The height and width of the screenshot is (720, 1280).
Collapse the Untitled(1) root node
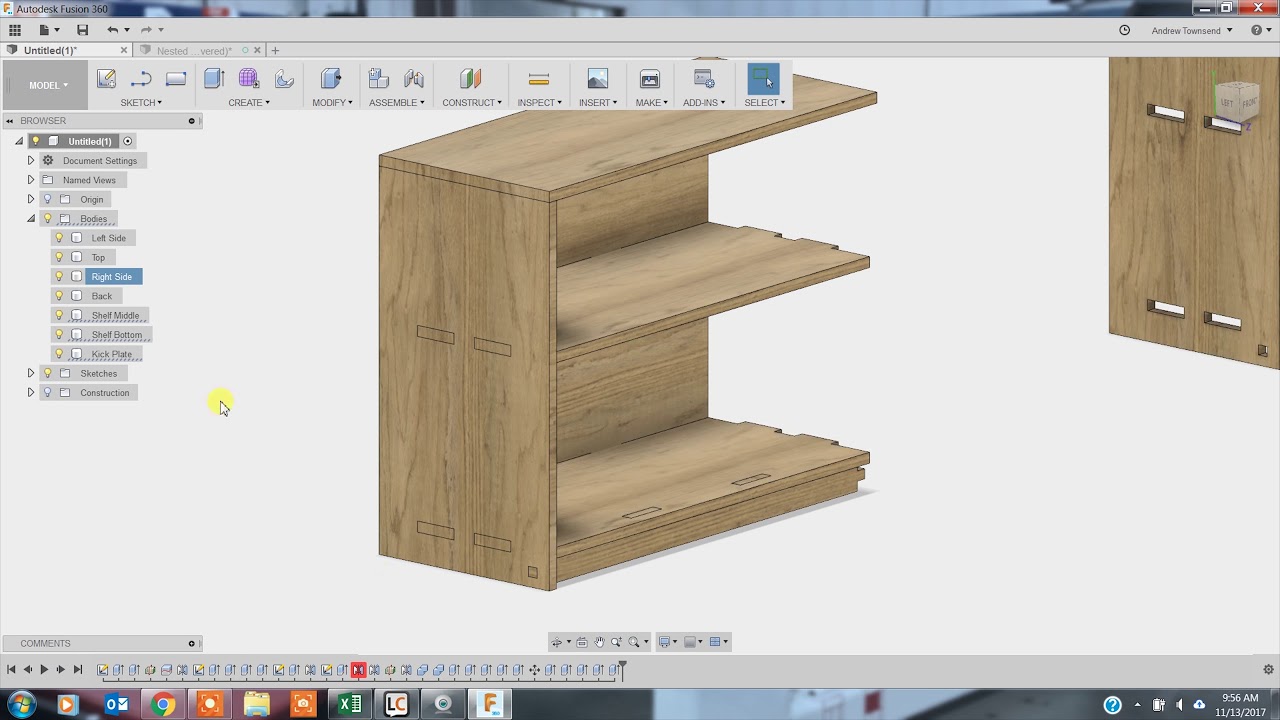coord(18,141)
